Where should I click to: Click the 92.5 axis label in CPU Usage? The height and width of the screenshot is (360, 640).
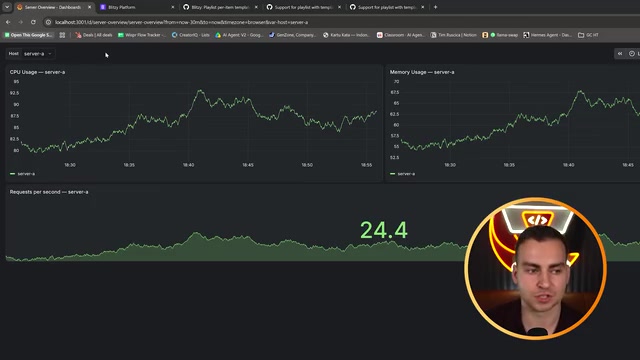click(x=14, y=93)
